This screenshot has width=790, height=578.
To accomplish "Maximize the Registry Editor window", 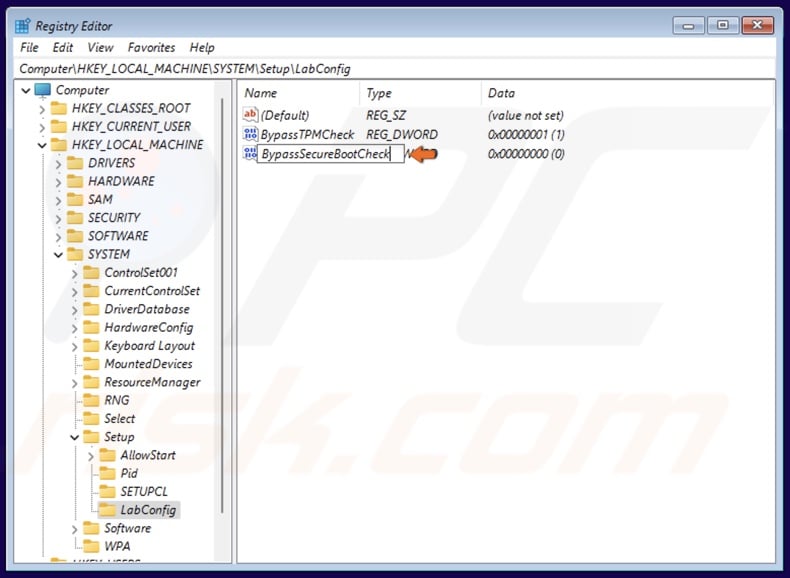I will pyautogui.click(x=722, y=25).
